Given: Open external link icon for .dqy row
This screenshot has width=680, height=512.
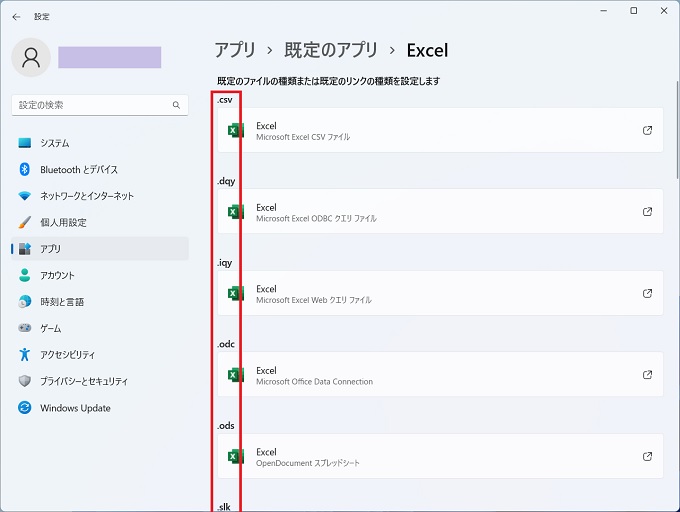Looking at the screenshot, I should [x=647, y=212].
